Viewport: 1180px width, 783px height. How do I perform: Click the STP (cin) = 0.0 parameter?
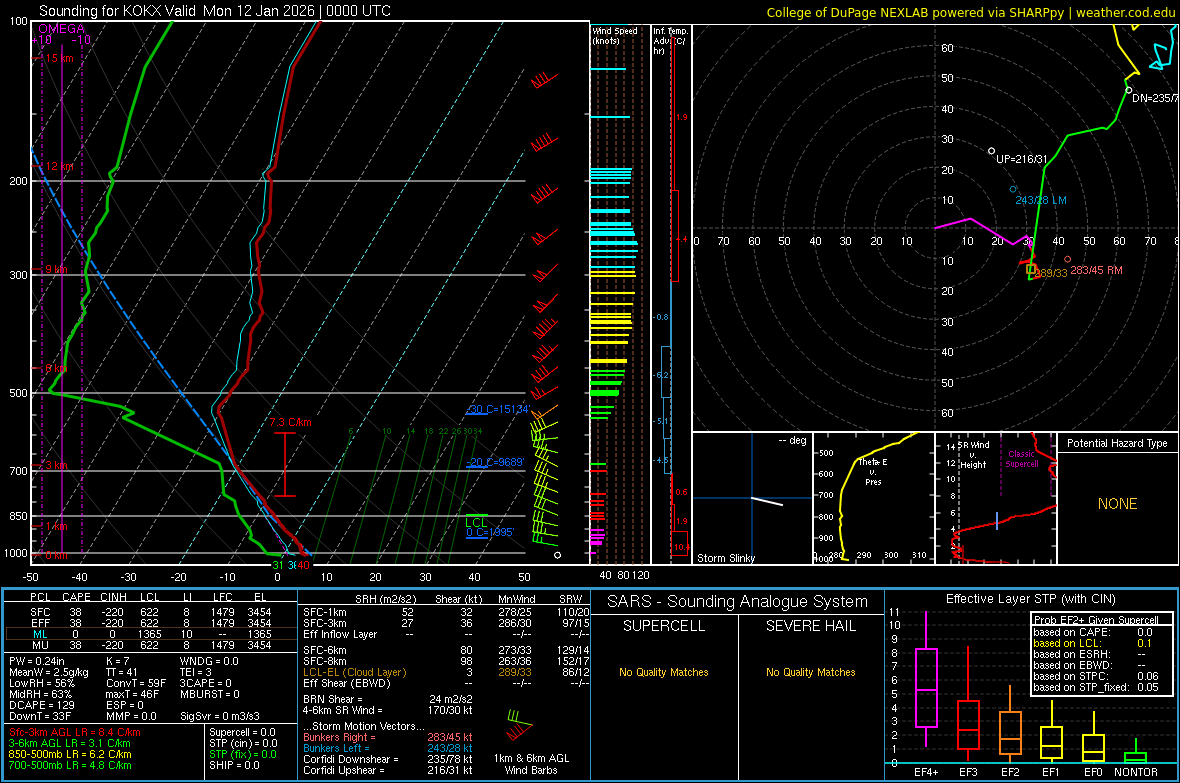pos(243,743)
